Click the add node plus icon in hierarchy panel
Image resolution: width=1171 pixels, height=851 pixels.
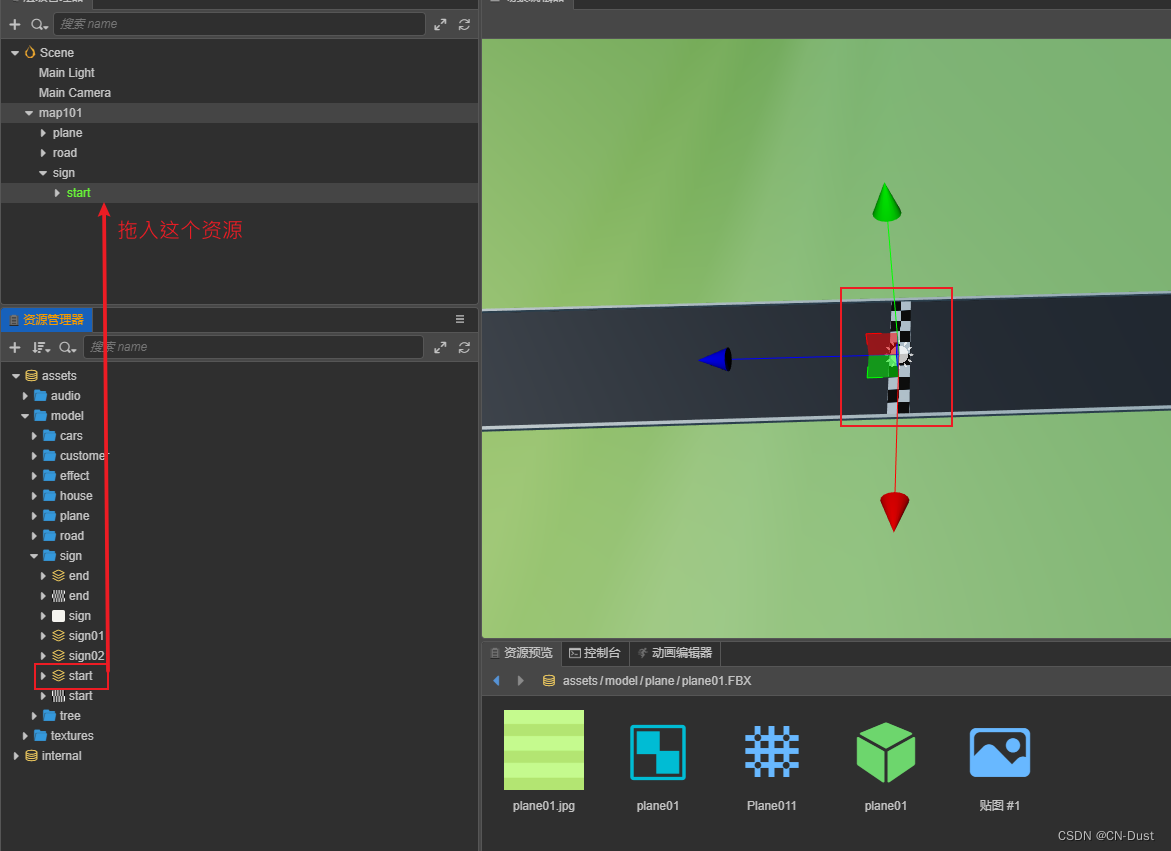pos(15,25)
